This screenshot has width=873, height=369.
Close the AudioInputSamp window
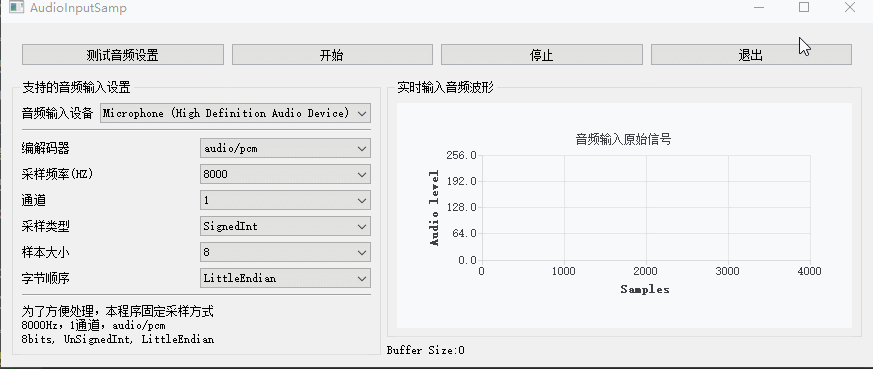pos(850,7)
